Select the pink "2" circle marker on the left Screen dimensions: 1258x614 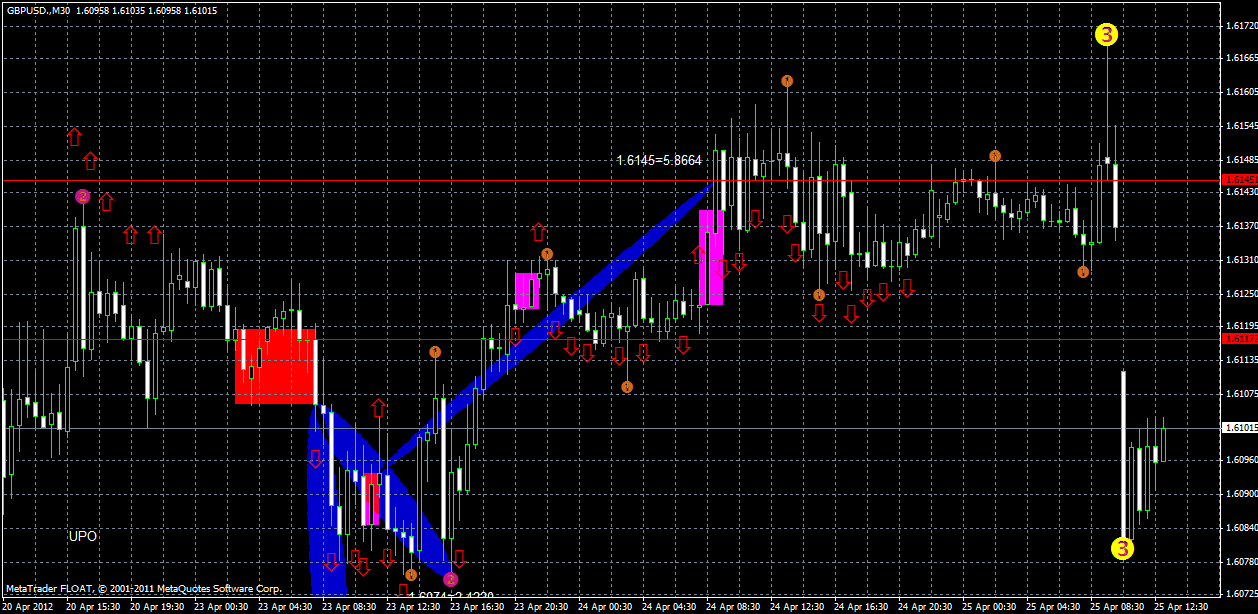coord(83,196)
